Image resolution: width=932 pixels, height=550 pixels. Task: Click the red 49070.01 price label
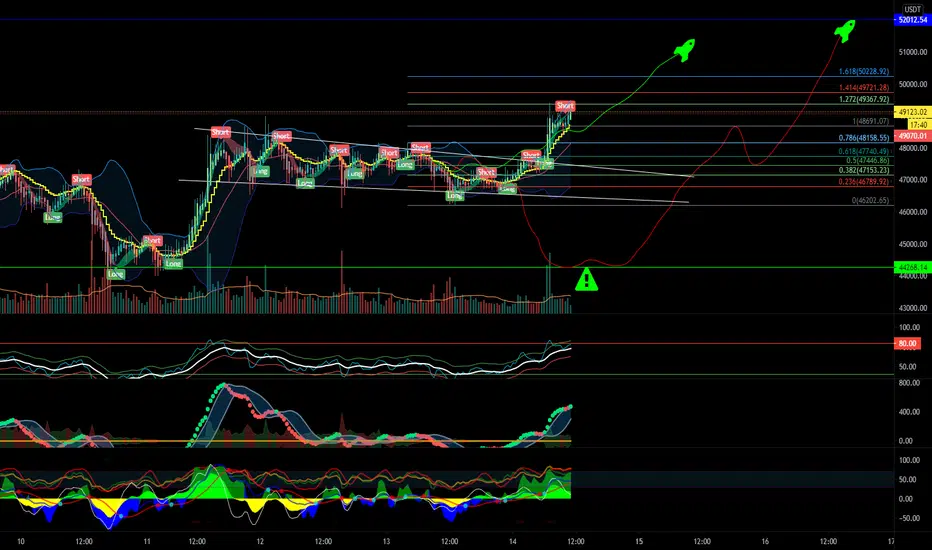pos(912,136)
